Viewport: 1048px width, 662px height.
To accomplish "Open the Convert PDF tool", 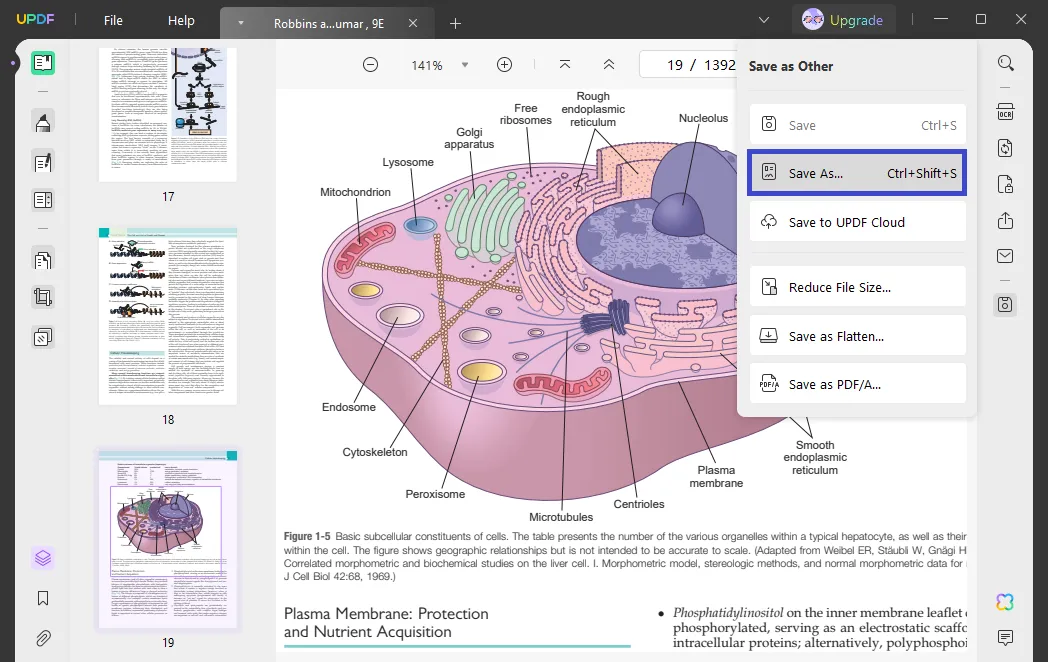I will pyautogui.click(x=1005, y=147).
